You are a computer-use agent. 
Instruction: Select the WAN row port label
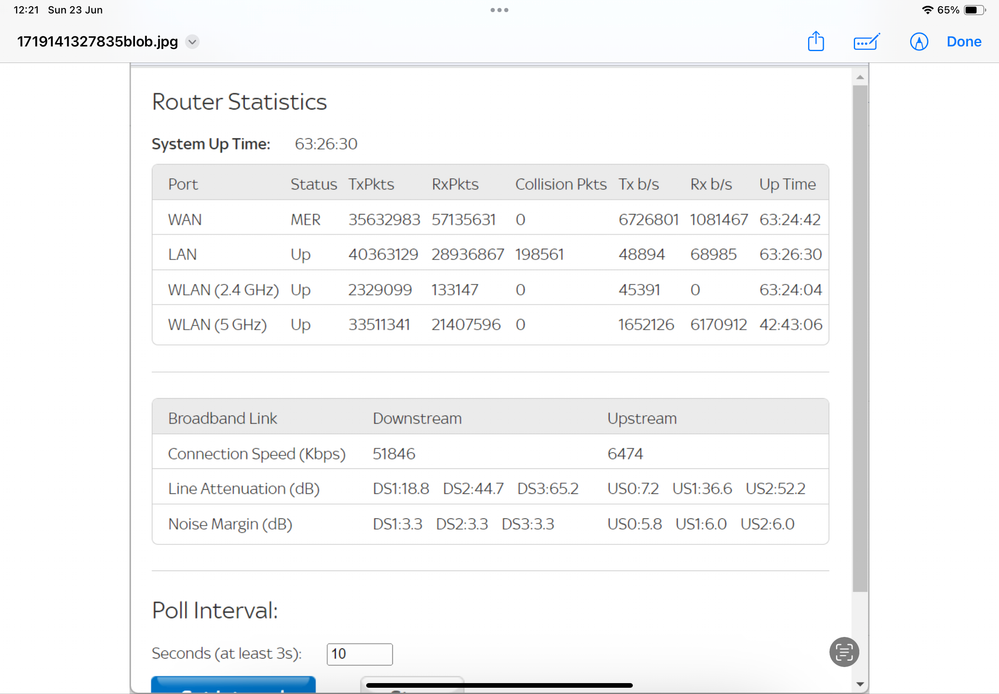coord(183,220)
